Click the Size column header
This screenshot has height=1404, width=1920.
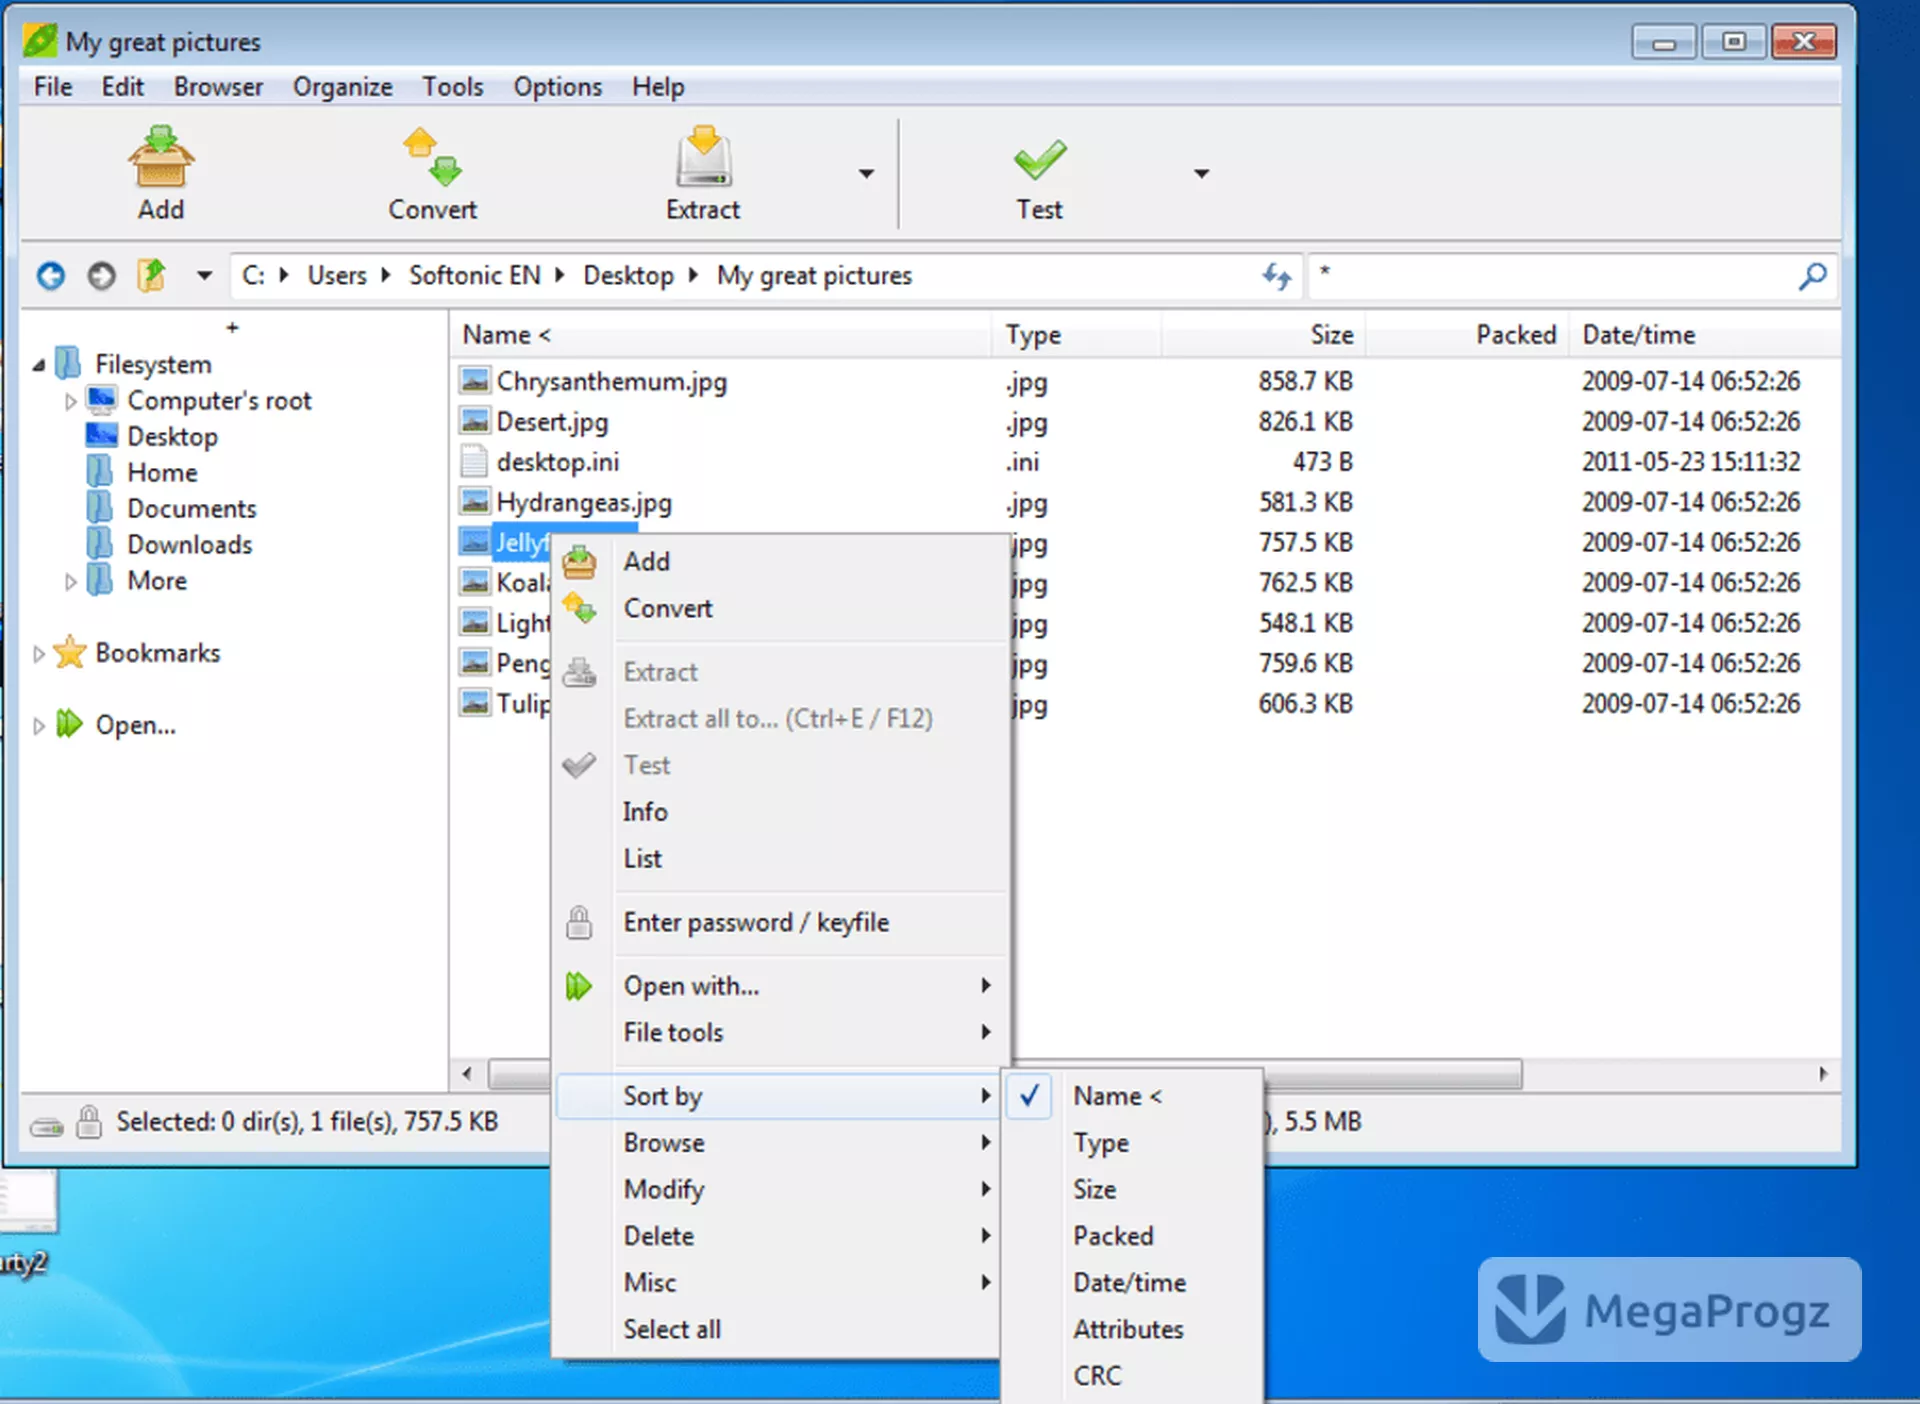pyautogui.click(x=1263, y=335)
